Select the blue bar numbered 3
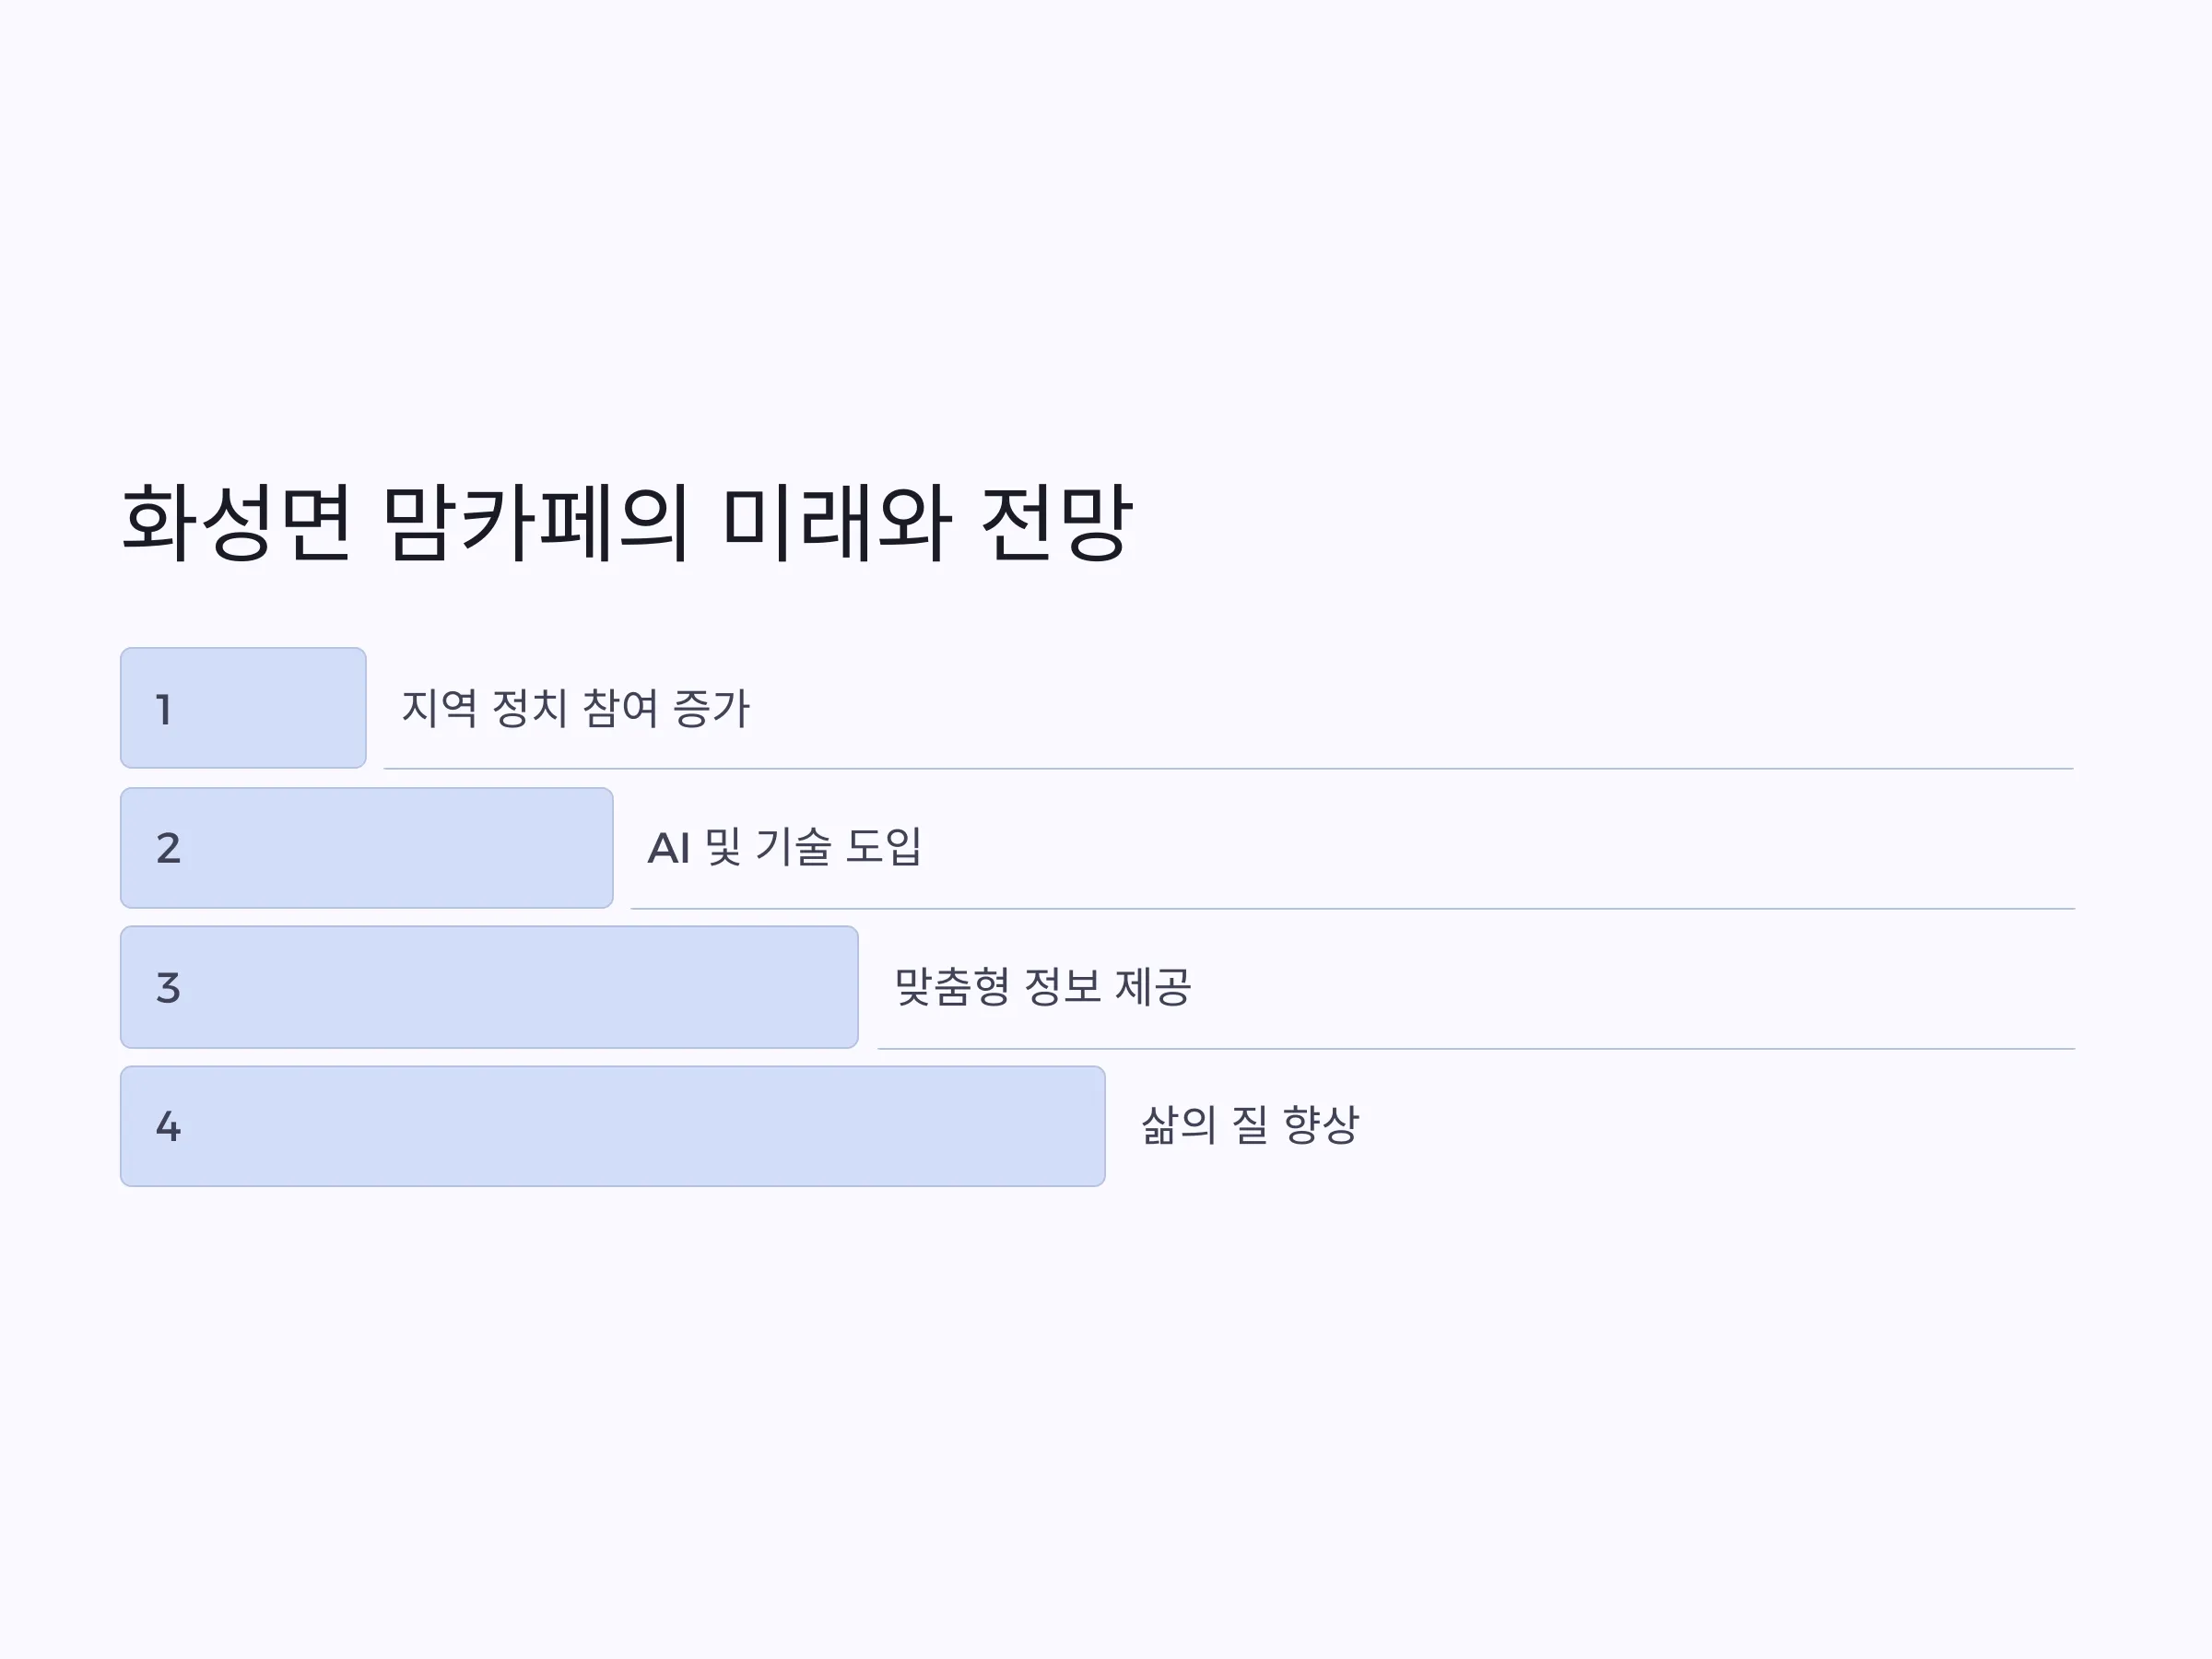 (489, 987)
